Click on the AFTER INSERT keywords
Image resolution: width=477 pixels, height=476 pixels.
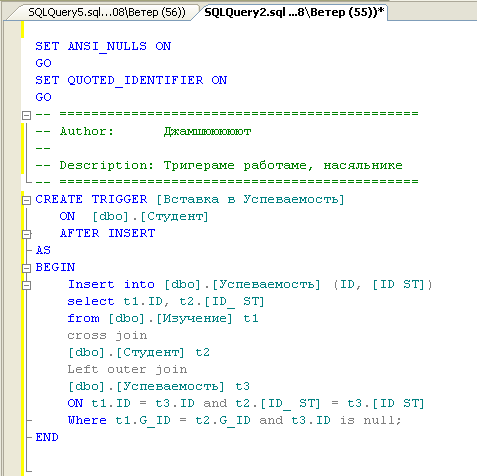[107, 233]
